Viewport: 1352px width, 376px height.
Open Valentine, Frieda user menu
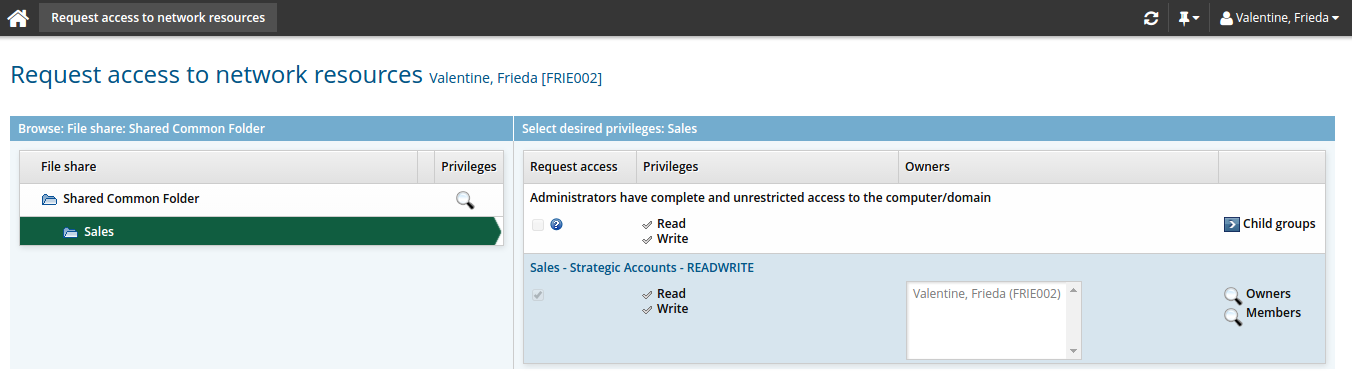1279,18
